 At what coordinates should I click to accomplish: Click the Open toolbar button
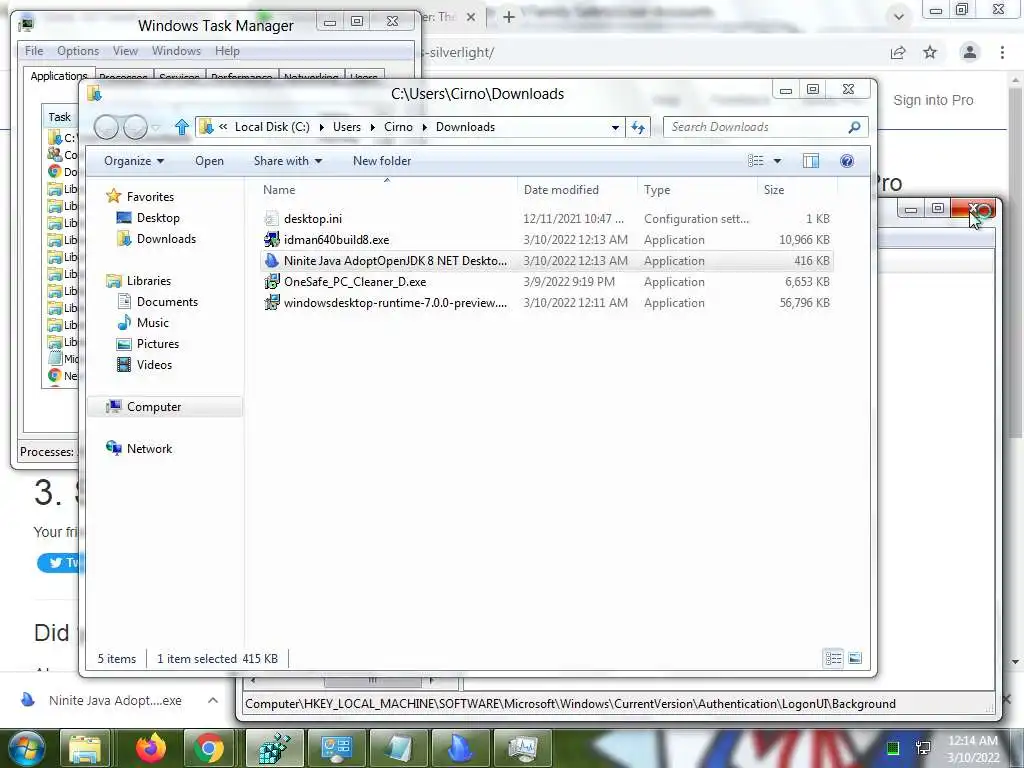pos(209,161)
